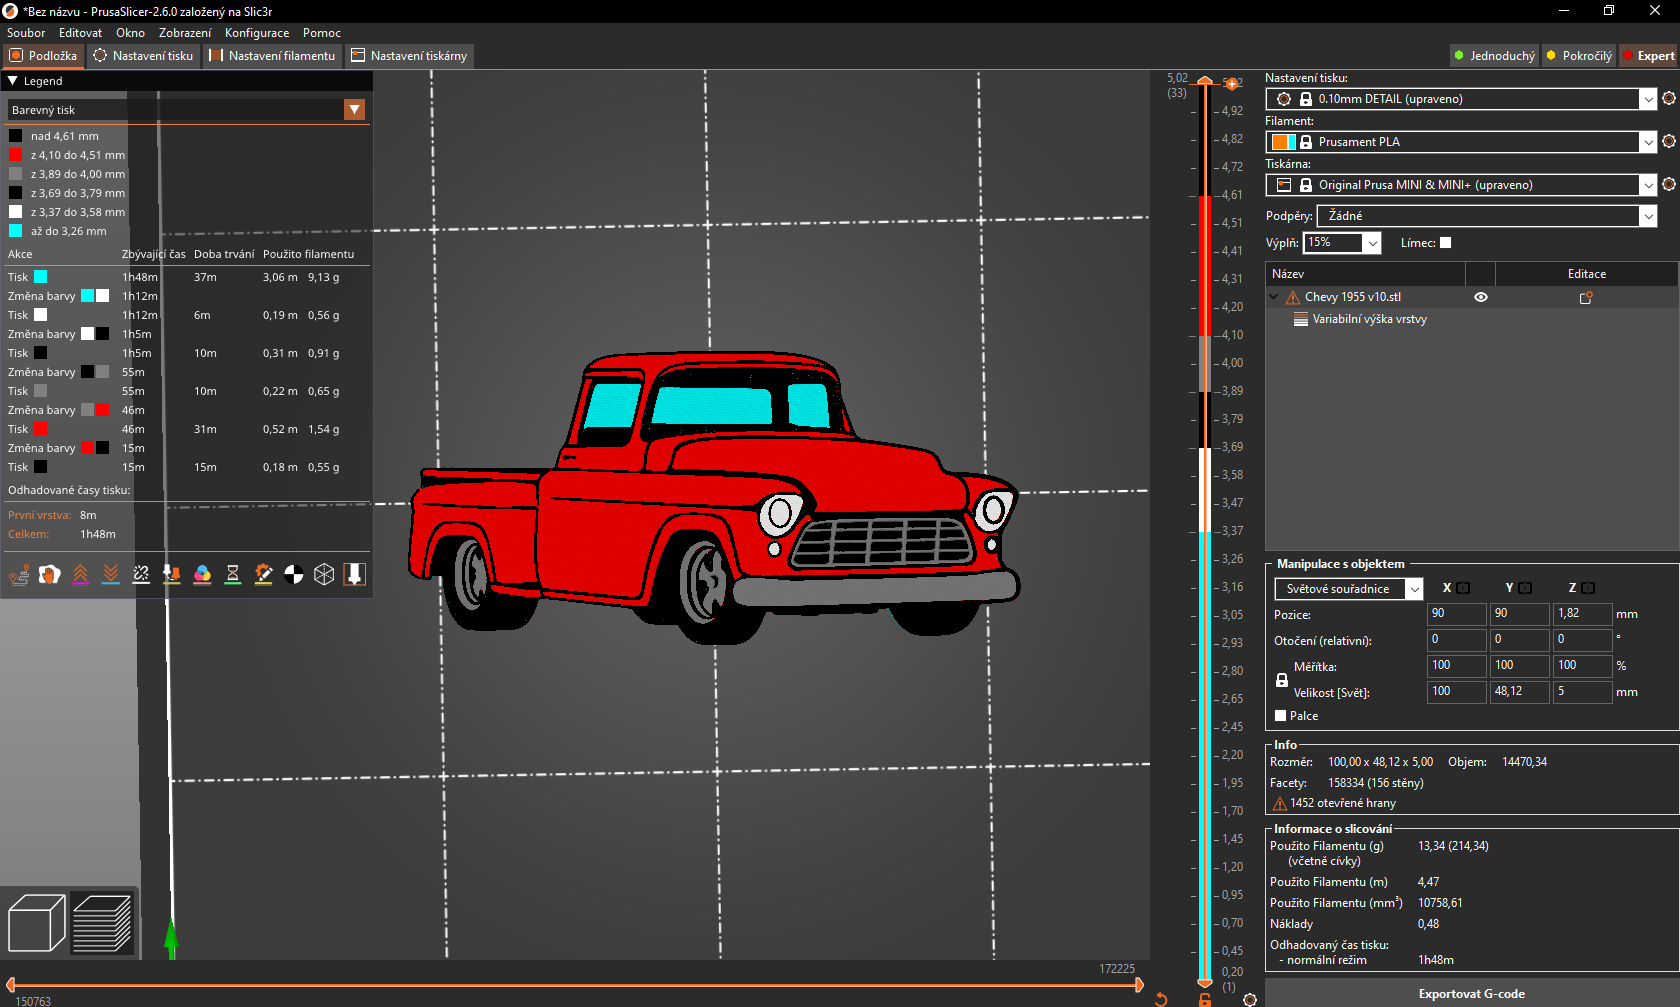Image resolution: width=1680 pixels, height=1007 pixels.
Task: Open the Zobrazení menu
Action: pyautogui.click(x=185, y=33)
